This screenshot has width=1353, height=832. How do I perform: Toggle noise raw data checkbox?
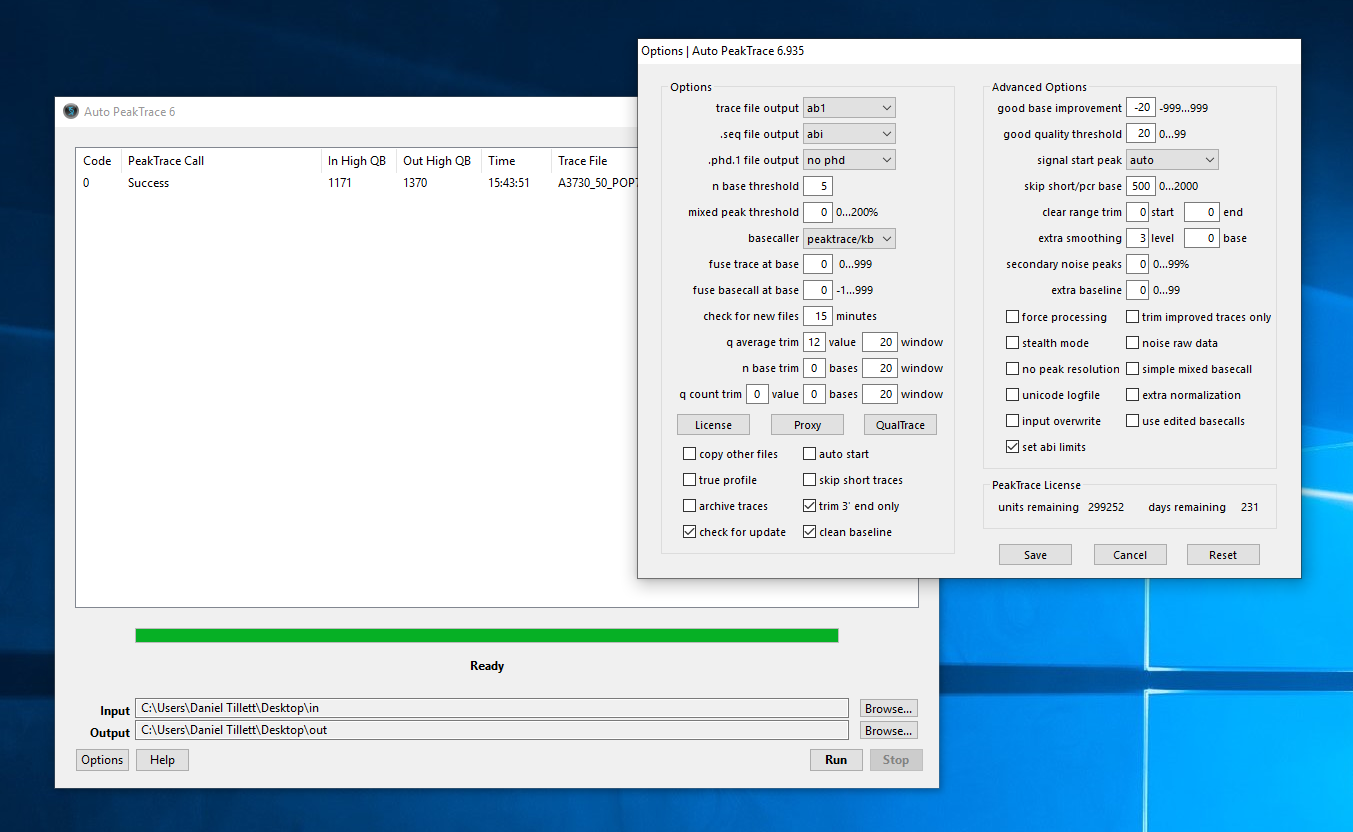tap(1132, 343)
